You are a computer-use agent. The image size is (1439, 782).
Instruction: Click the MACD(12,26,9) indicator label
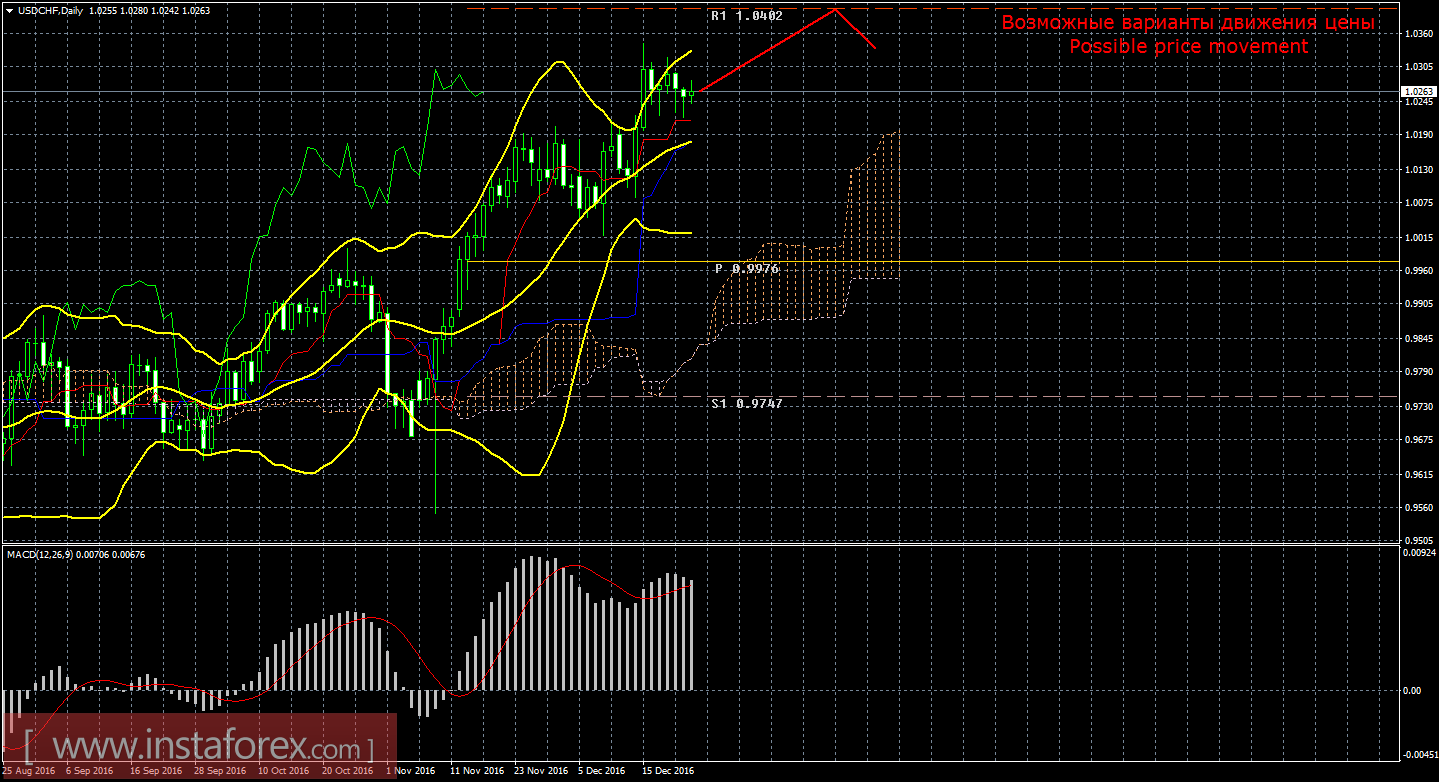point(40,554)
